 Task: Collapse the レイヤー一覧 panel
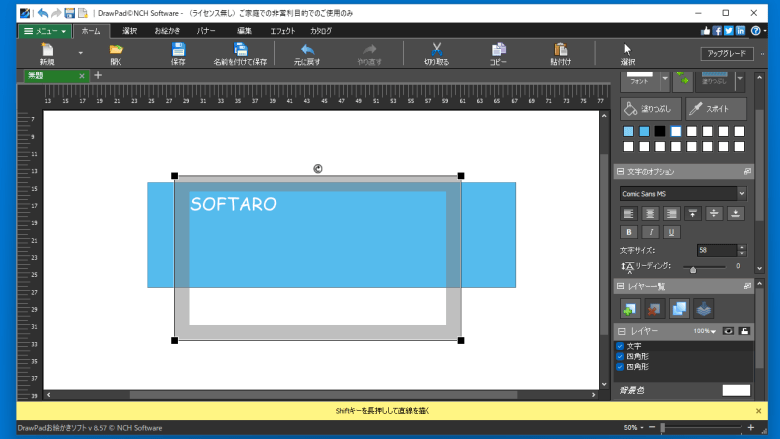[x=620, y=286]
